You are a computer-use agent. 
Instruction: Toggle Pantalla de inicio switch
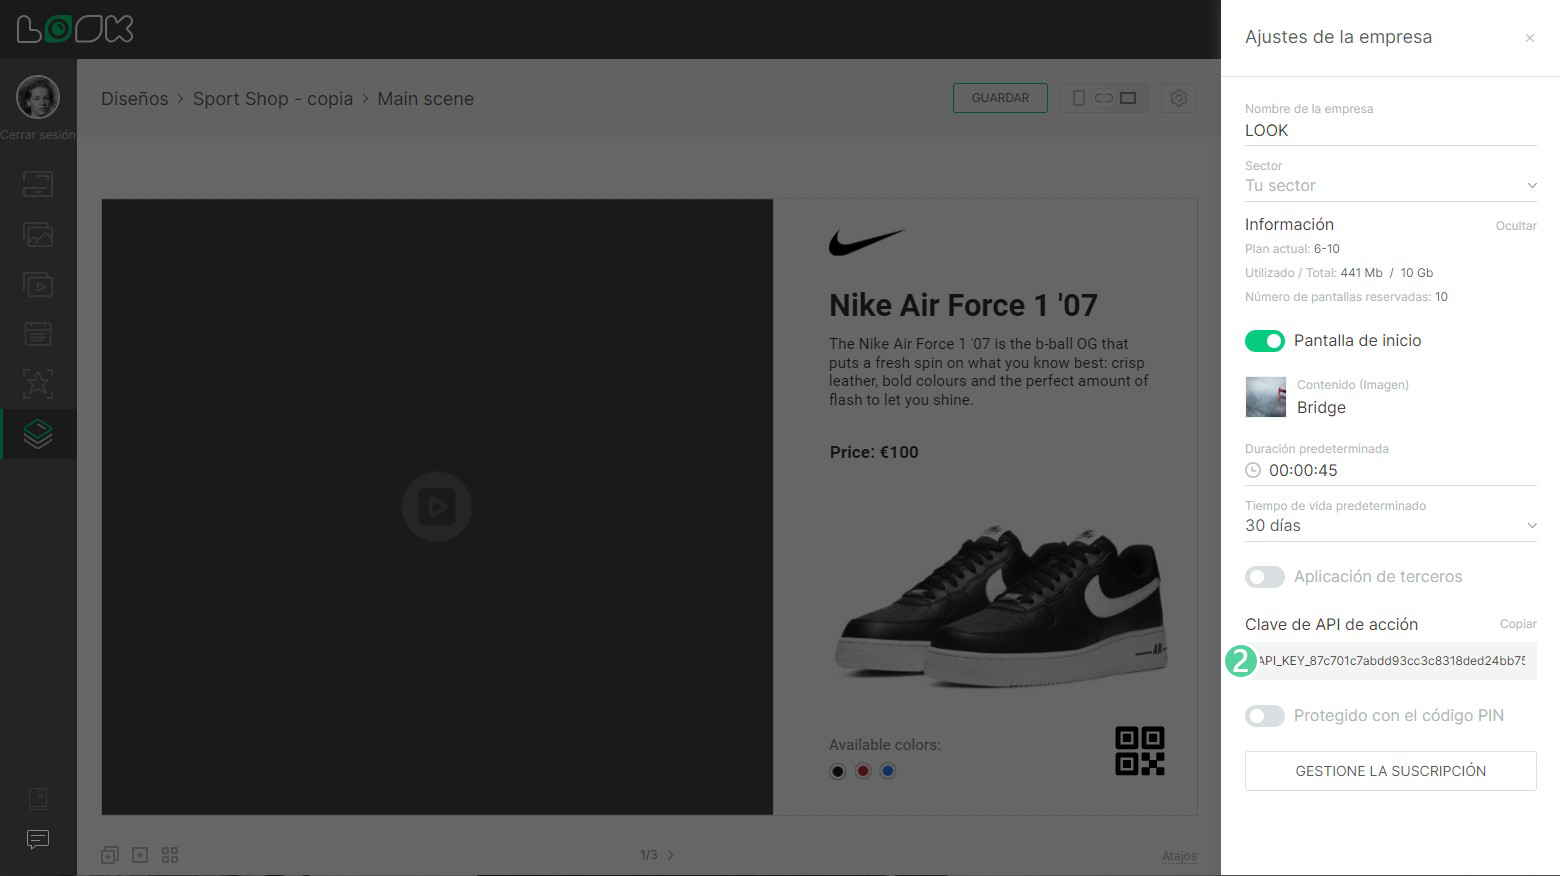(1265, 341)
